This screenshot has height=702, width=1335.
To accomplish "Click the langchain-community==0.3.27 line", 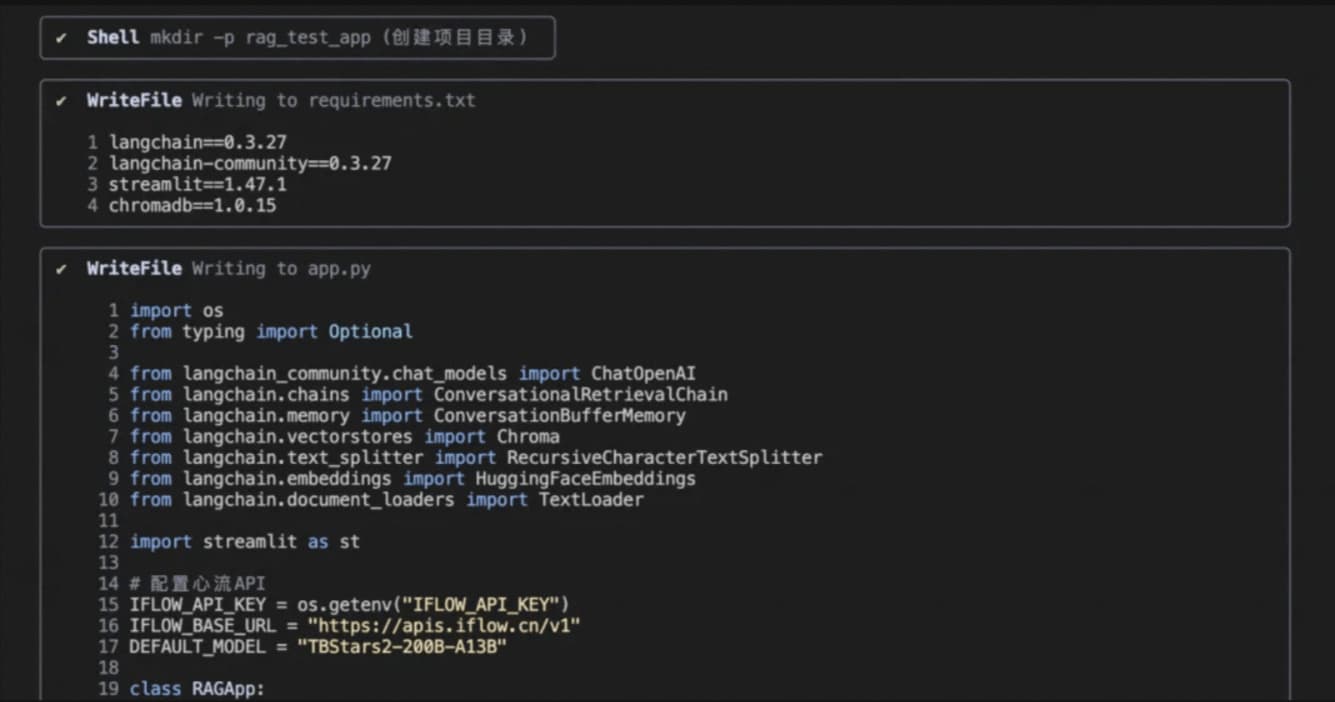I will pyautogui.click(x=250, y=164).
